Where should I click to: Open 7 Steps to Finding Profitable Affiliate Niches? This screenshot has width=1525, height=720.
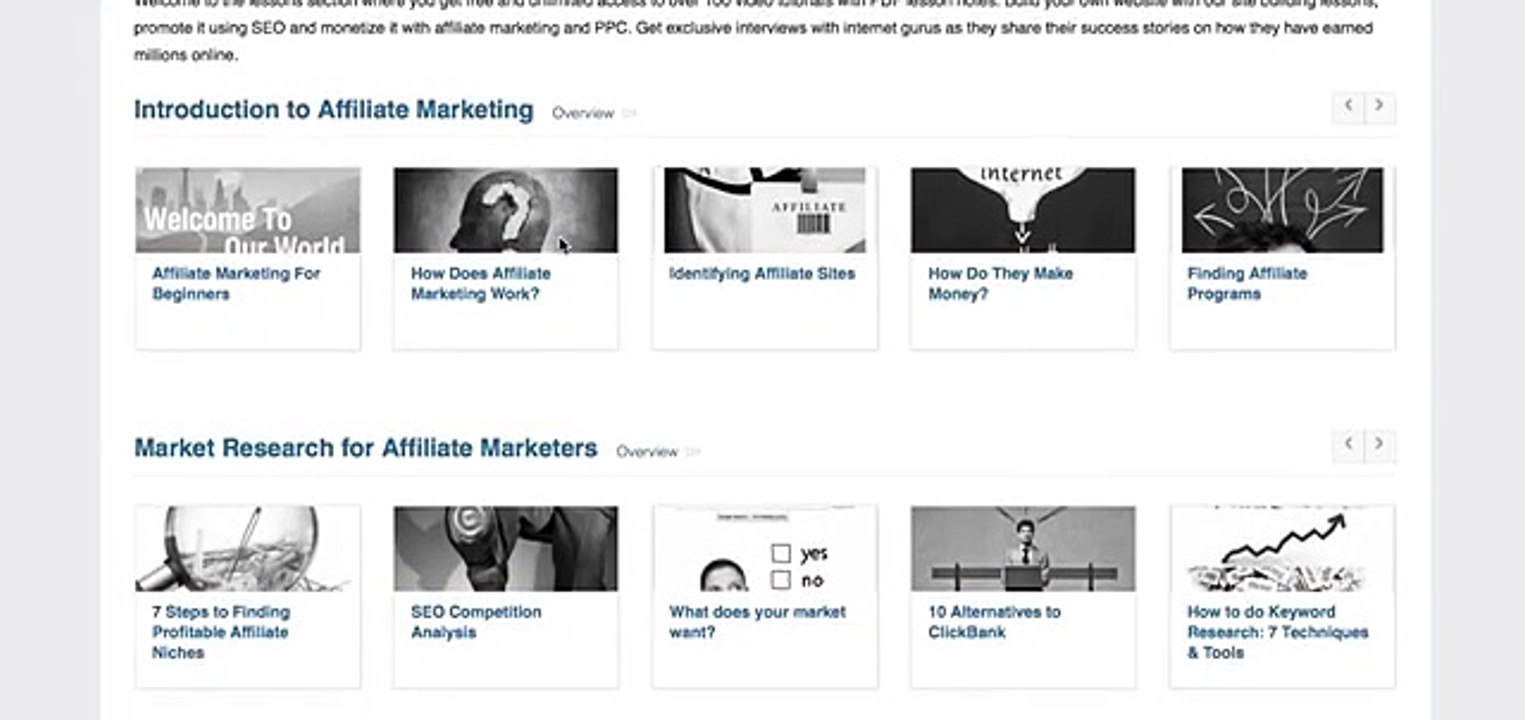[x=221, y=632]
